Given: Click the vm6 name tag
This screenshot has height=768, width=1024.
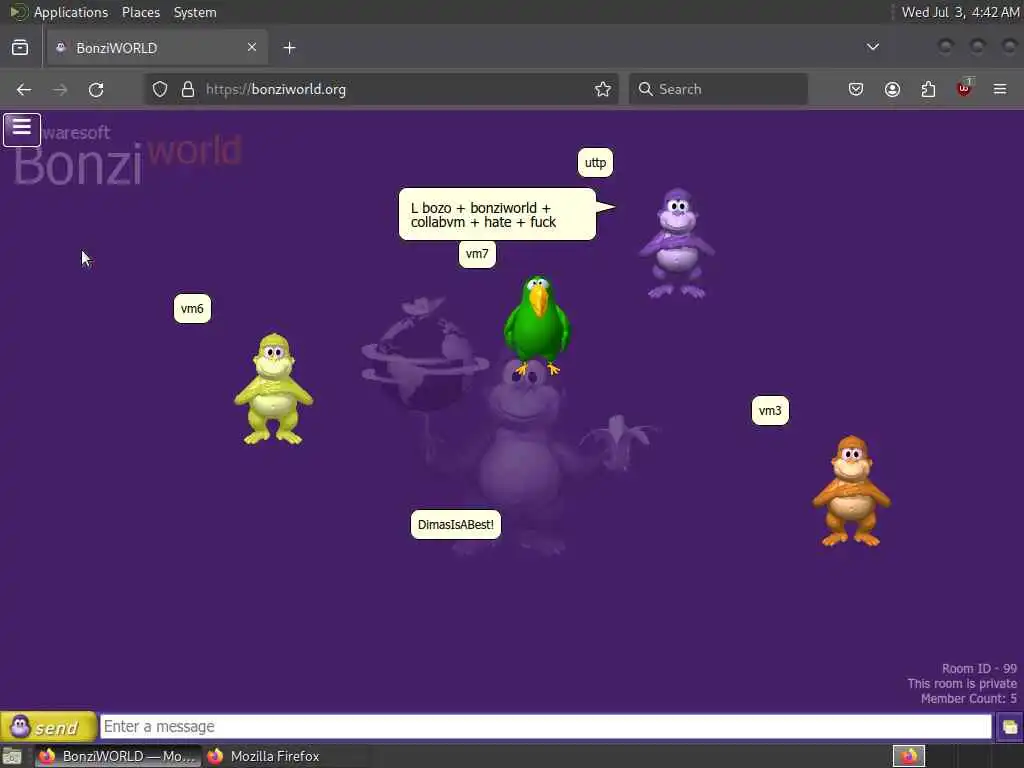Looking at the screenshot, I should click(192, 309).
